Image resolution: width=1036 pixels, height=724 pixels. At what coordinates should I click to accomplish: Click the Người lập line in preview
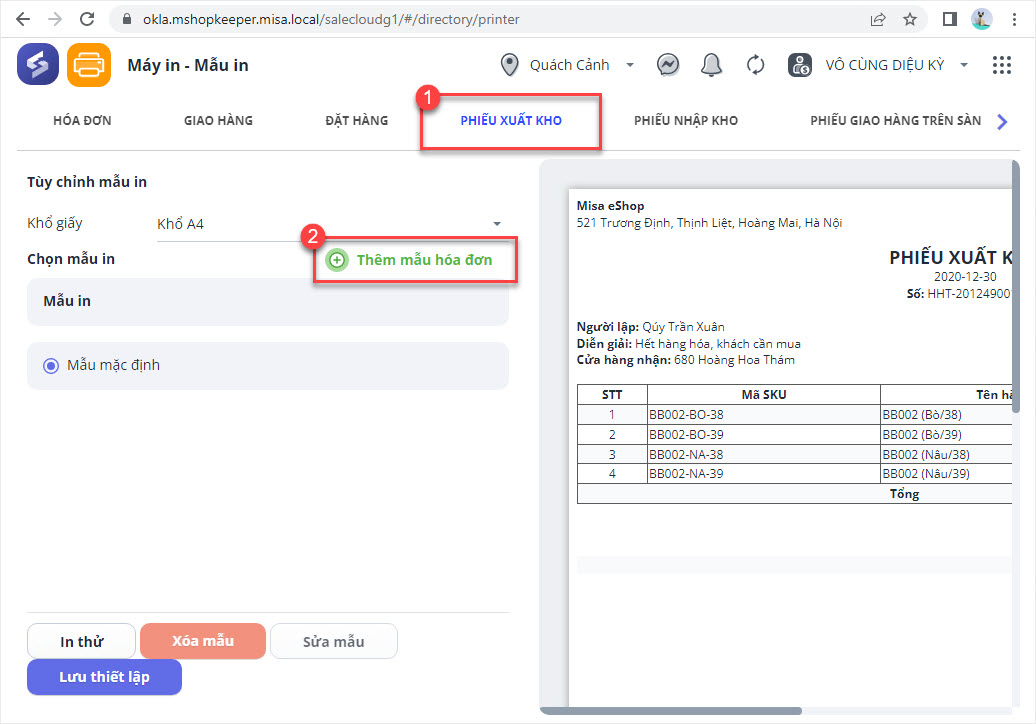(650, 326)
